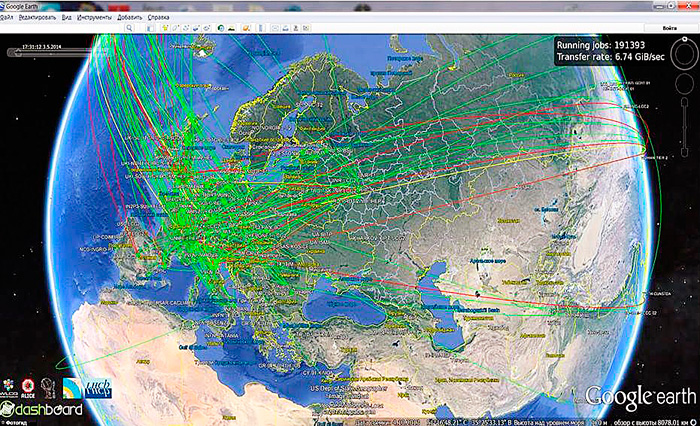Viewport: 700px width, 426px height.
Task: Start the Record a Tour icon
Action: click(207, 28)
